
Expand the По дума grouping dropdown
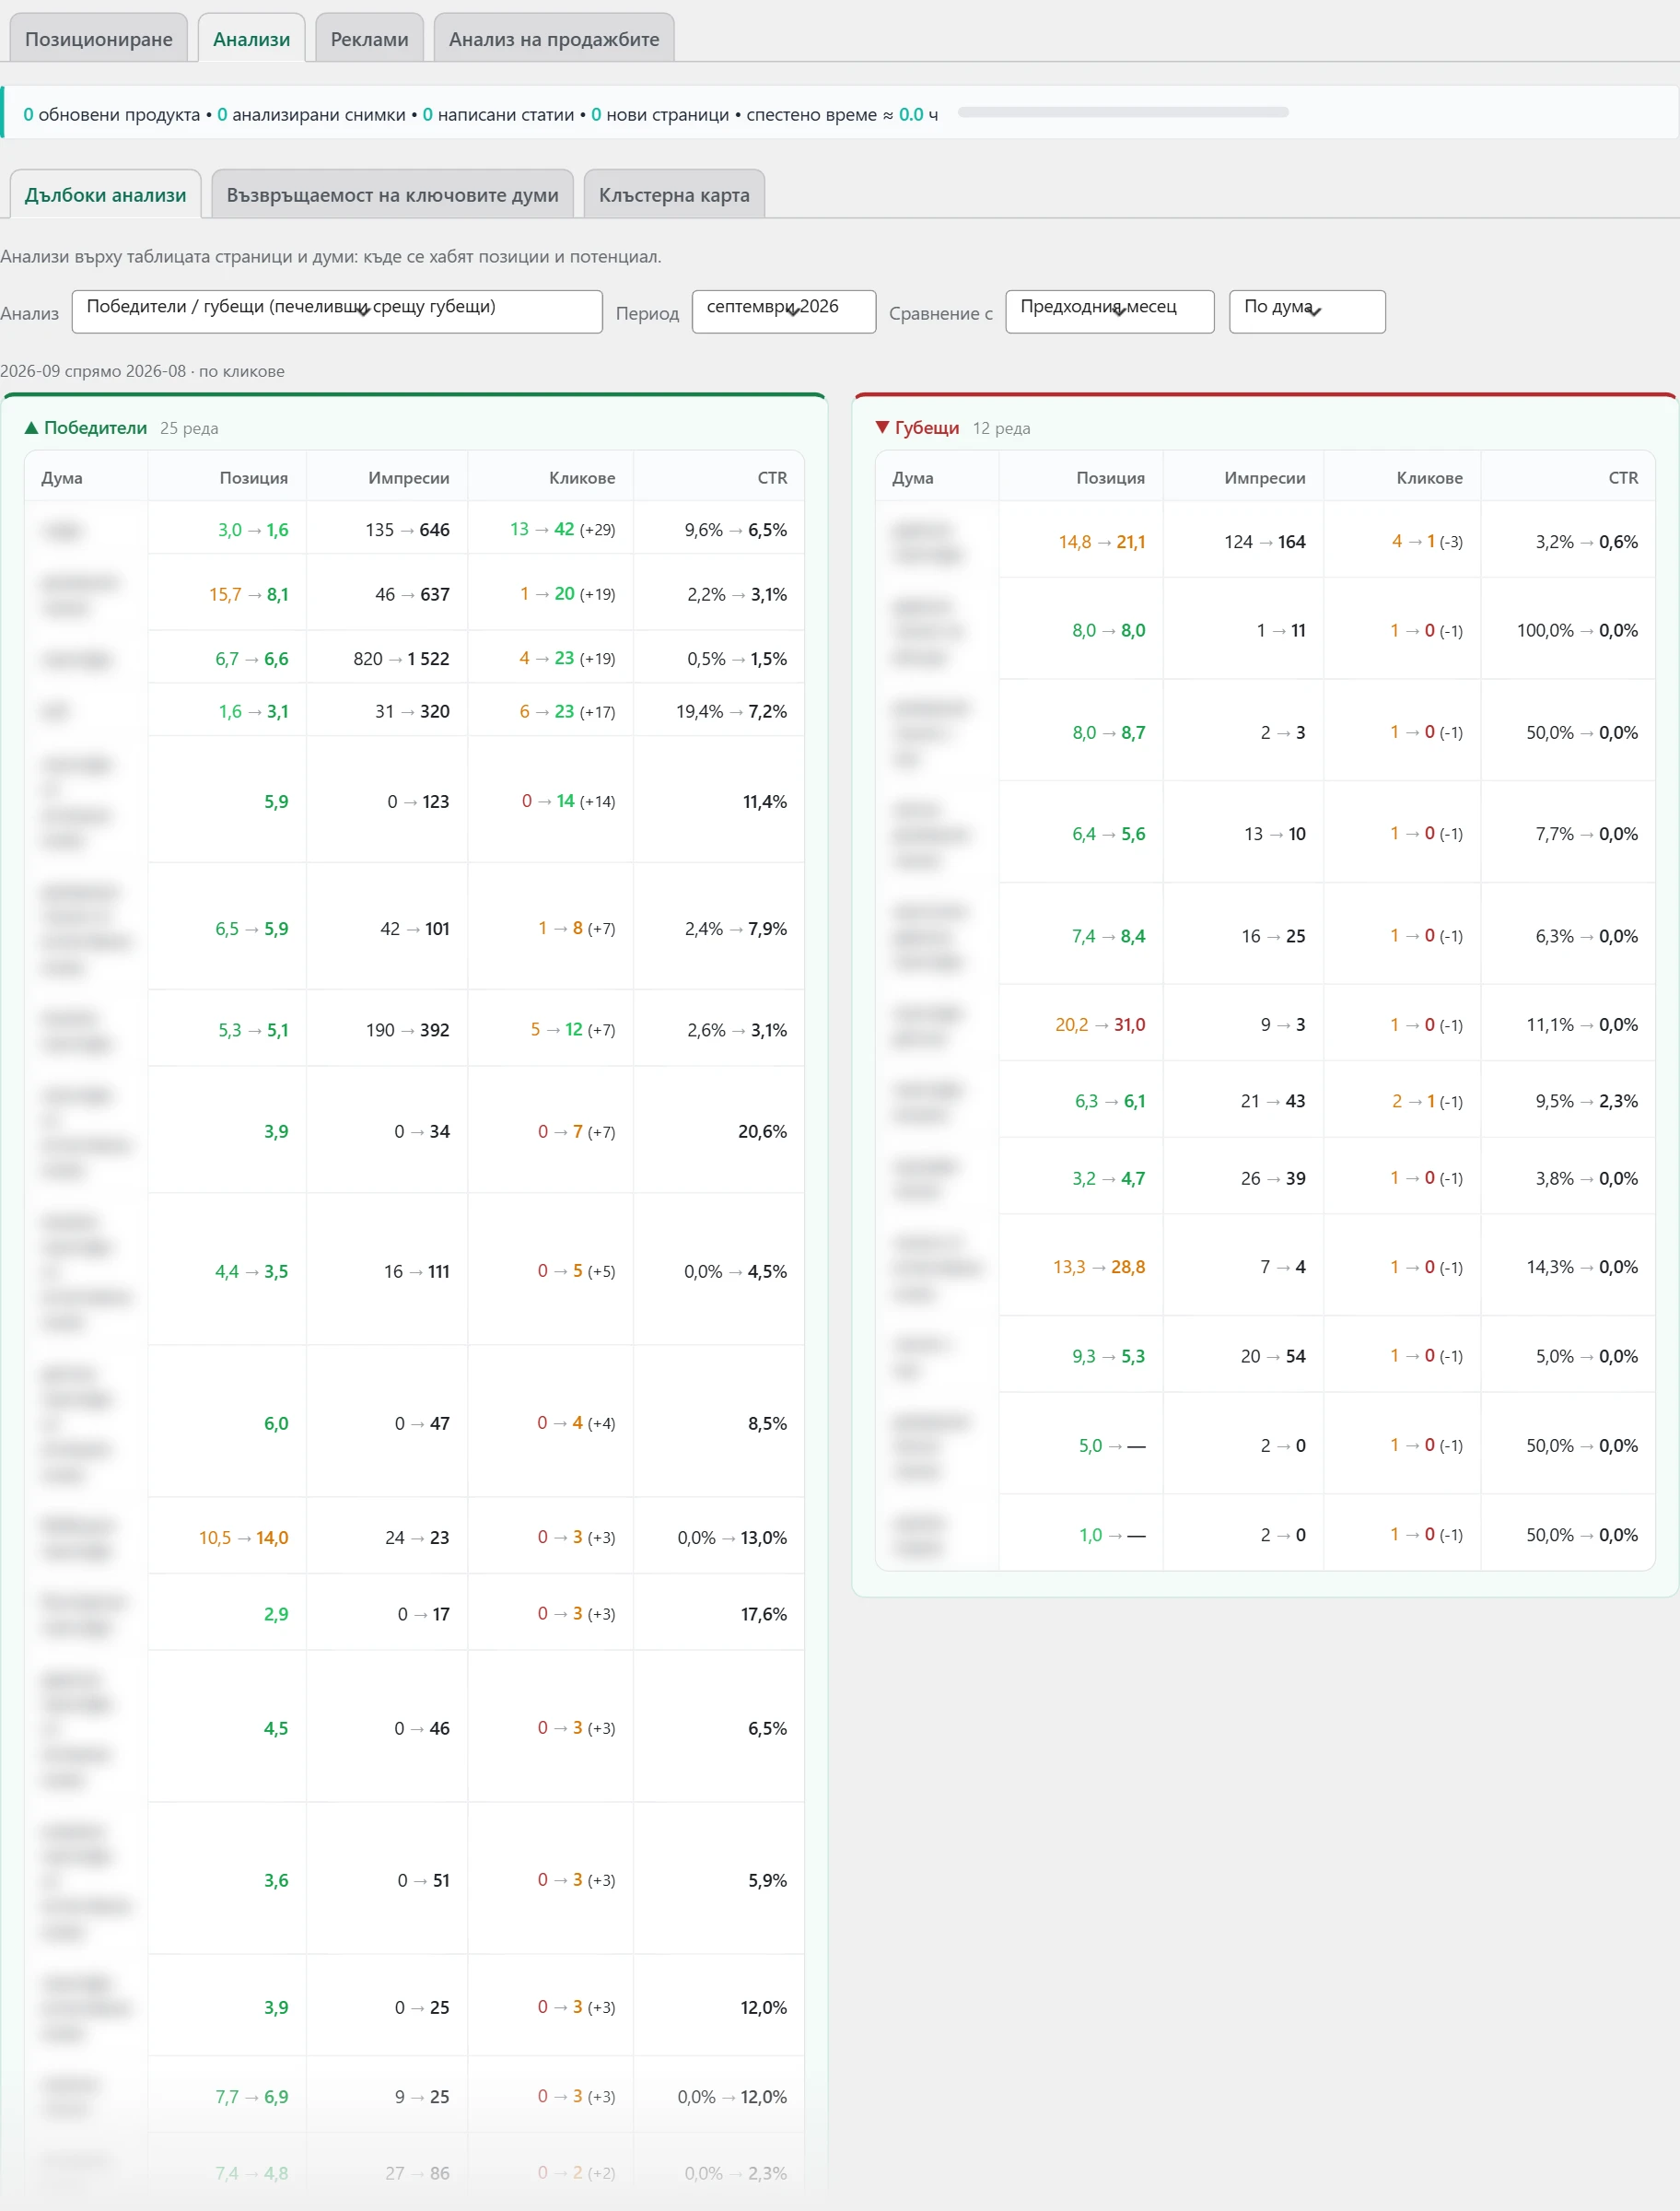click(x=1307, y=311)
